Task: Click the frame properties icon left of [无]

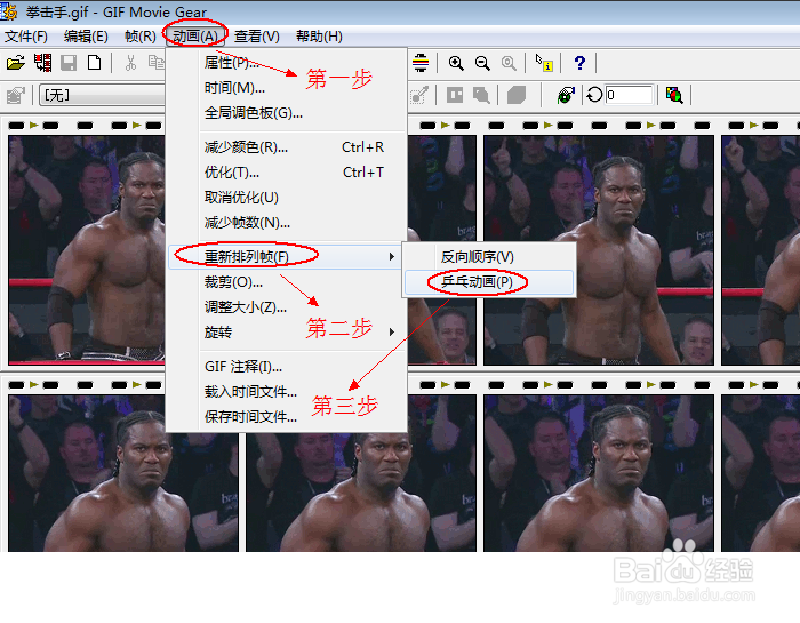Action: coord(16,95)
